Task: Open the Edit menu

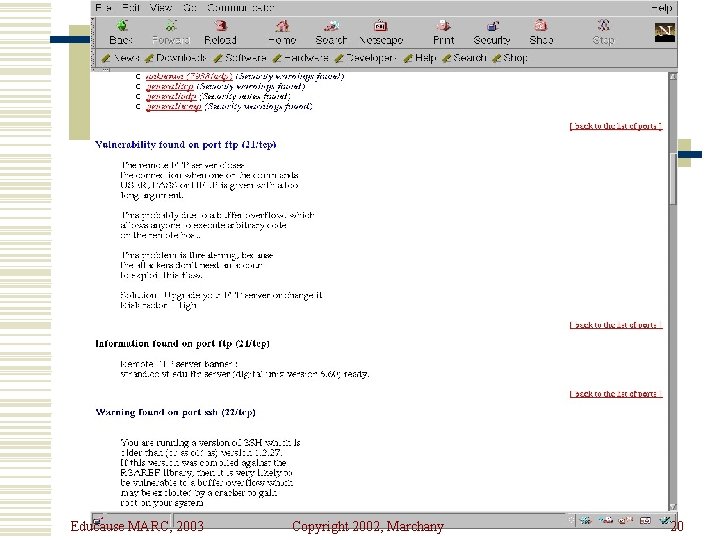Action: pyautogui.click(x=131, y=8)
